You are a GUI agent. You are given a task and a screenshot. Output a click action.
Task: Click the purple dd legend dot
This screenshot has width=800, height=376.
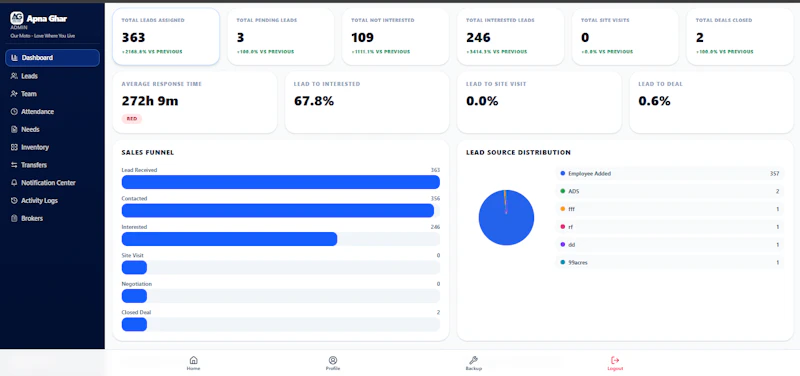563,244
